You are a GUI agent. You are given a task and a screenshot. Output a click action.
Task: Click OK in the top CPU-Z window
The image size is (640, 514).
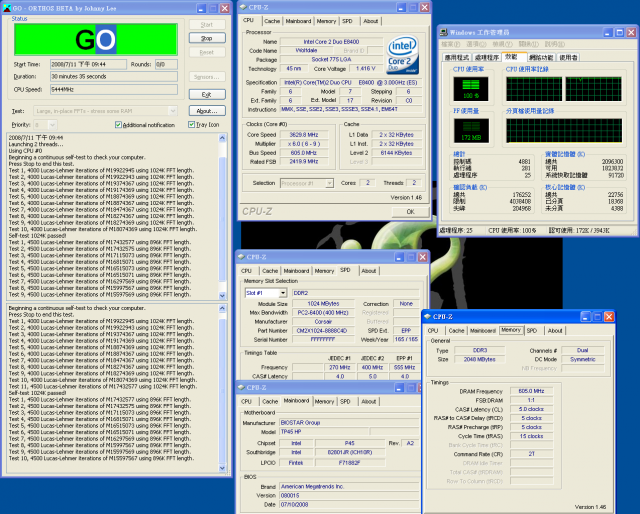pyautogui.click(x=410, y=211)
